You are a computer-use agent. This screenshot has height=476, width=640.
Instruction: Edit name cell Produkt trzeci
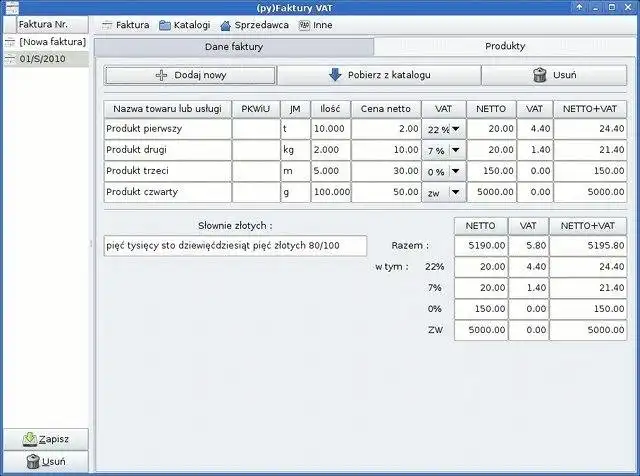pyautogui.click(x=168, y=171)
